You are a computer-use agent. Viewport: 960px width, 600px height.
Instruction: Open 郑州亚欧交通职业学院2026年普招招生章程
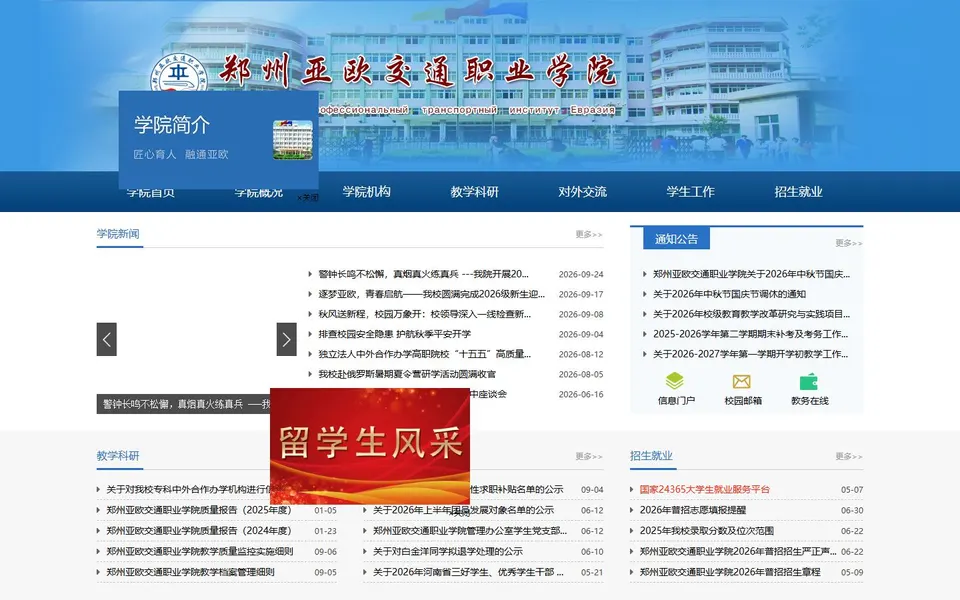coord(730,572)
